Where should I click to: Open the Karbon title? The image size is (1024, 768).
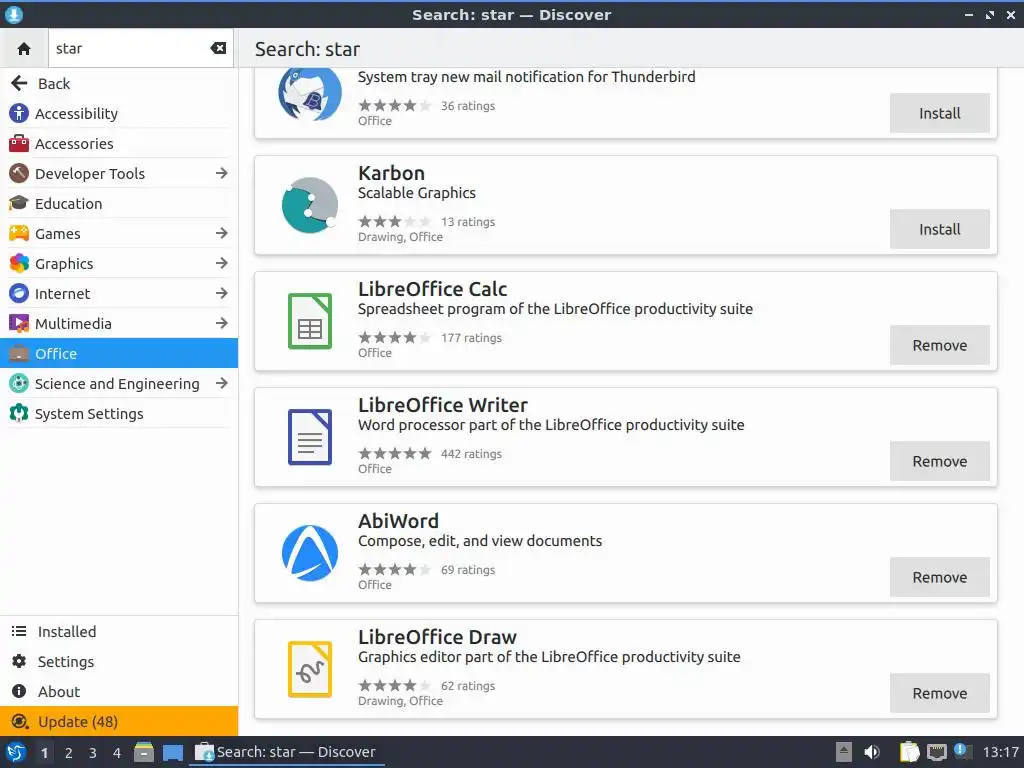click(x=391, y=173)
